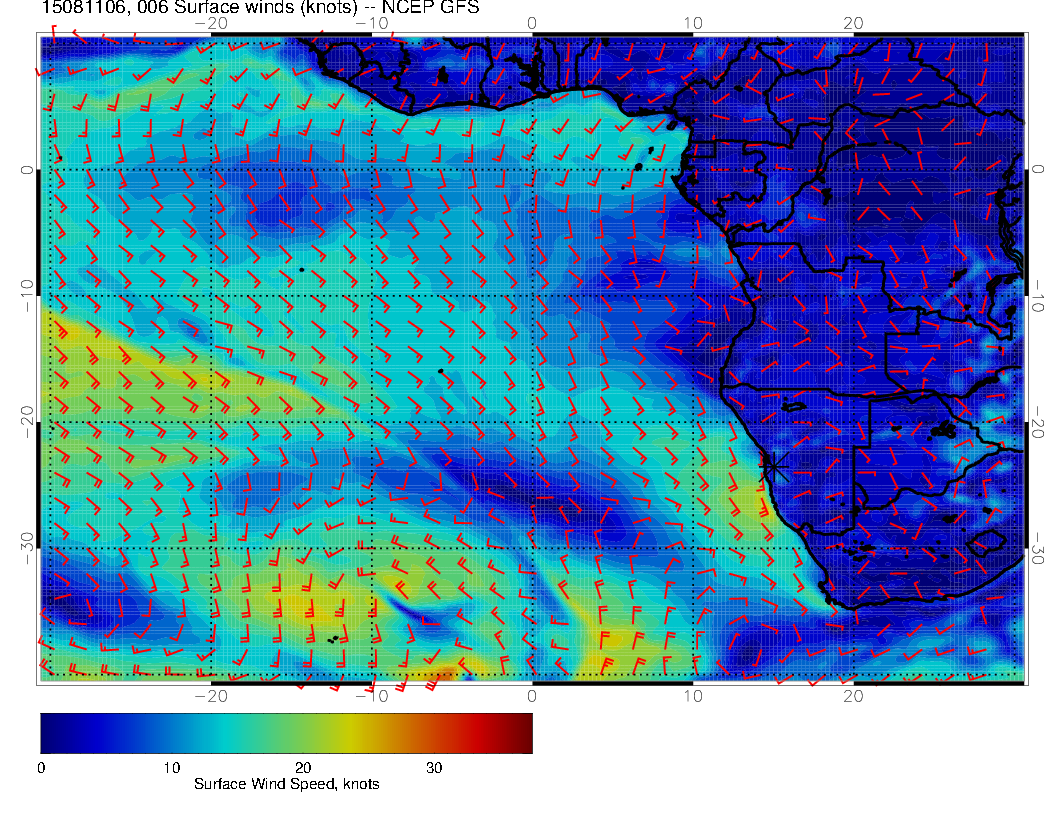The image size is (1056, 816).
Task: Click the right latitude axis label '−30'
Action: tap(1038, 548)
